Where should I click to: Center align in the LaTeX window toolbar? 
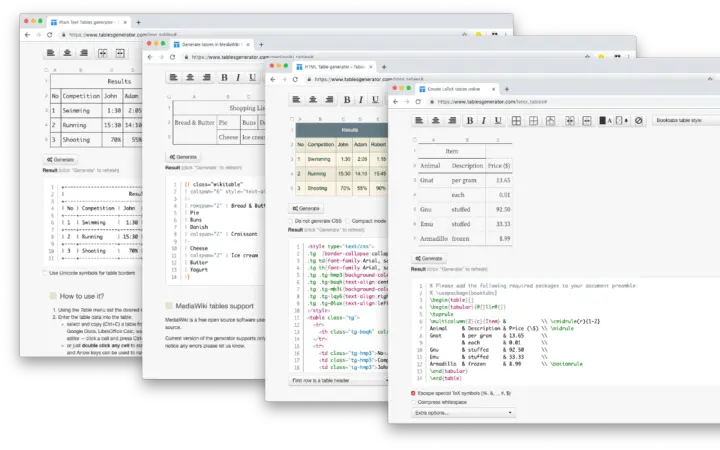(435, 120)
